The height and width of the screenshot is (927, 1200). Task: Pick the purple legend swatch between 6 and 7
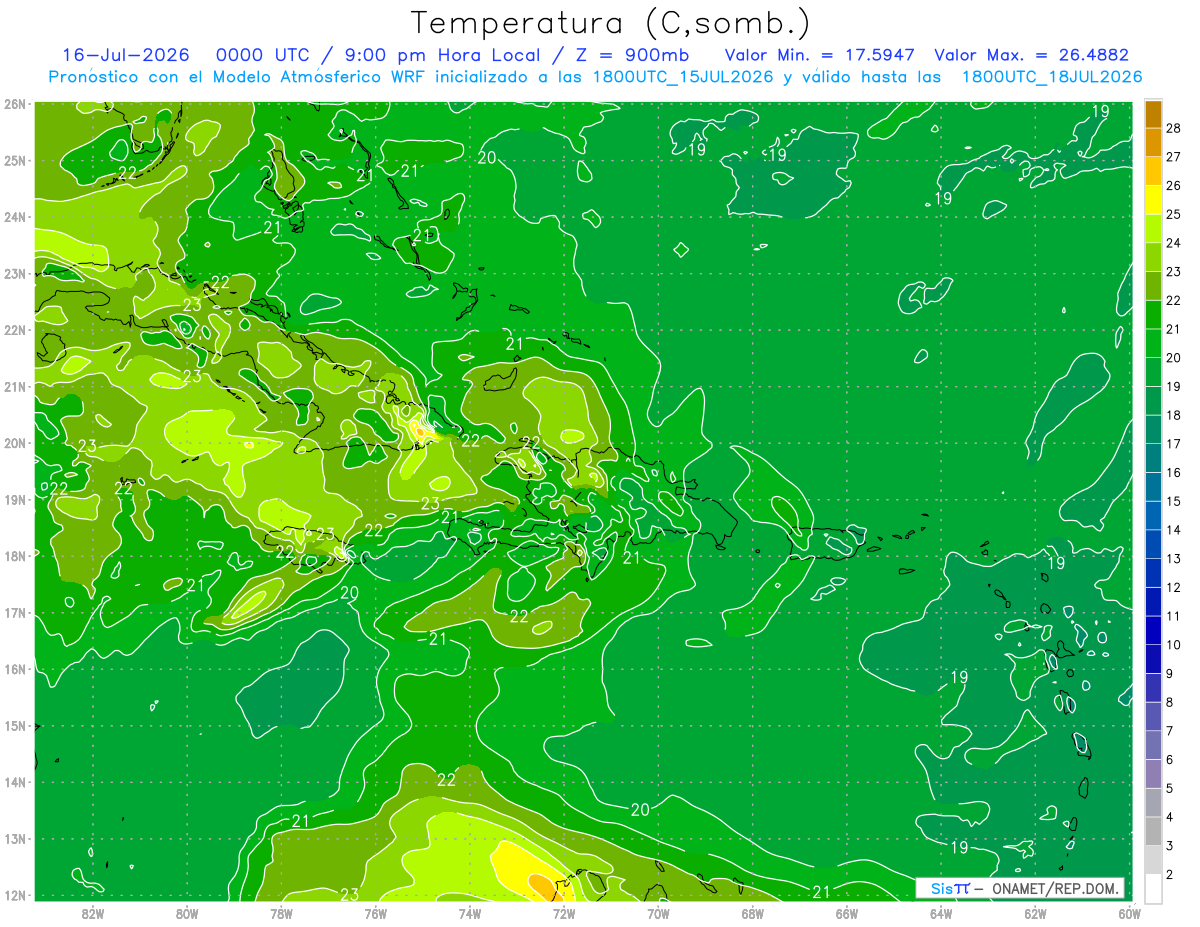point(1153,745)
